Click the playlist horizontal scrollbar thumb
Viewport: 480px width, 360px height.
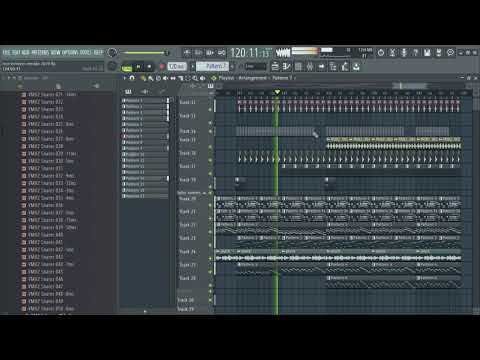coord(409,86)
